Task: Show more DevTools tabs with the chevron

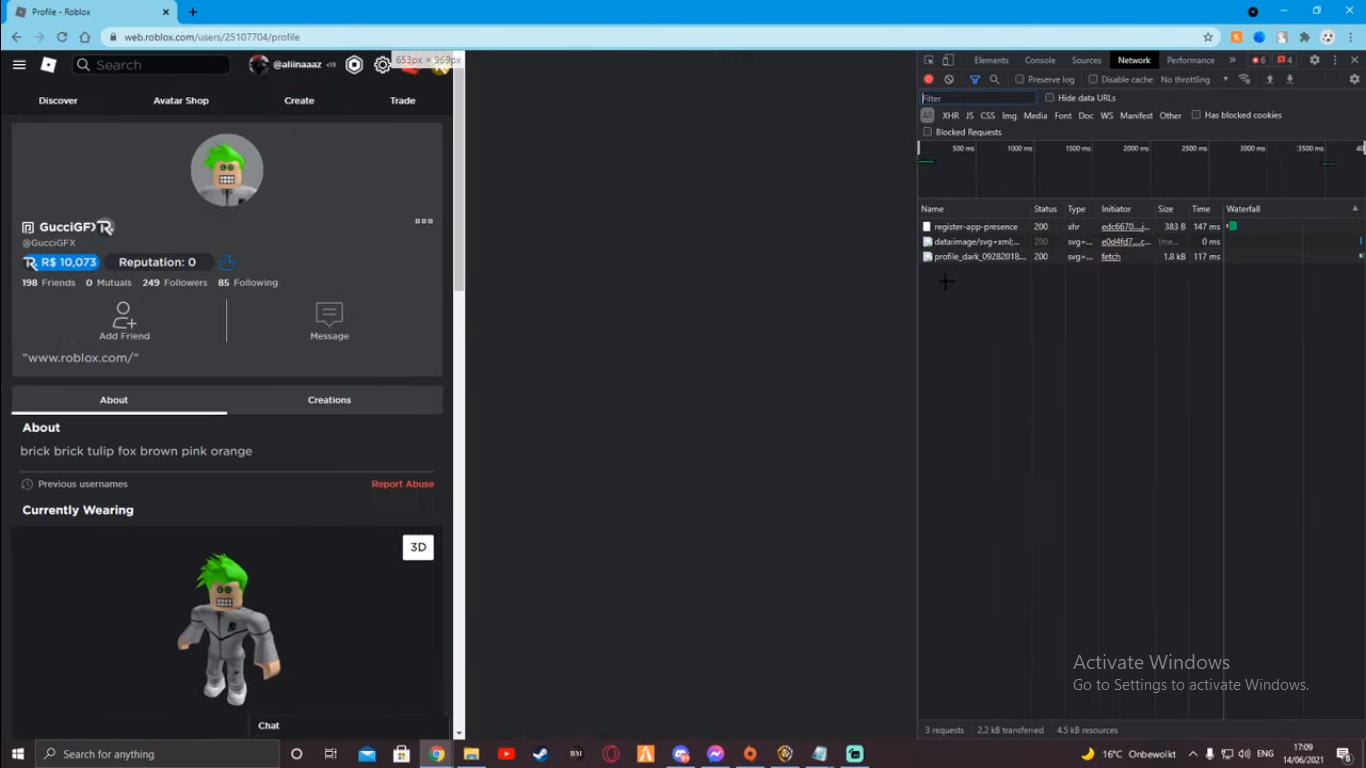Action: 1232,60
